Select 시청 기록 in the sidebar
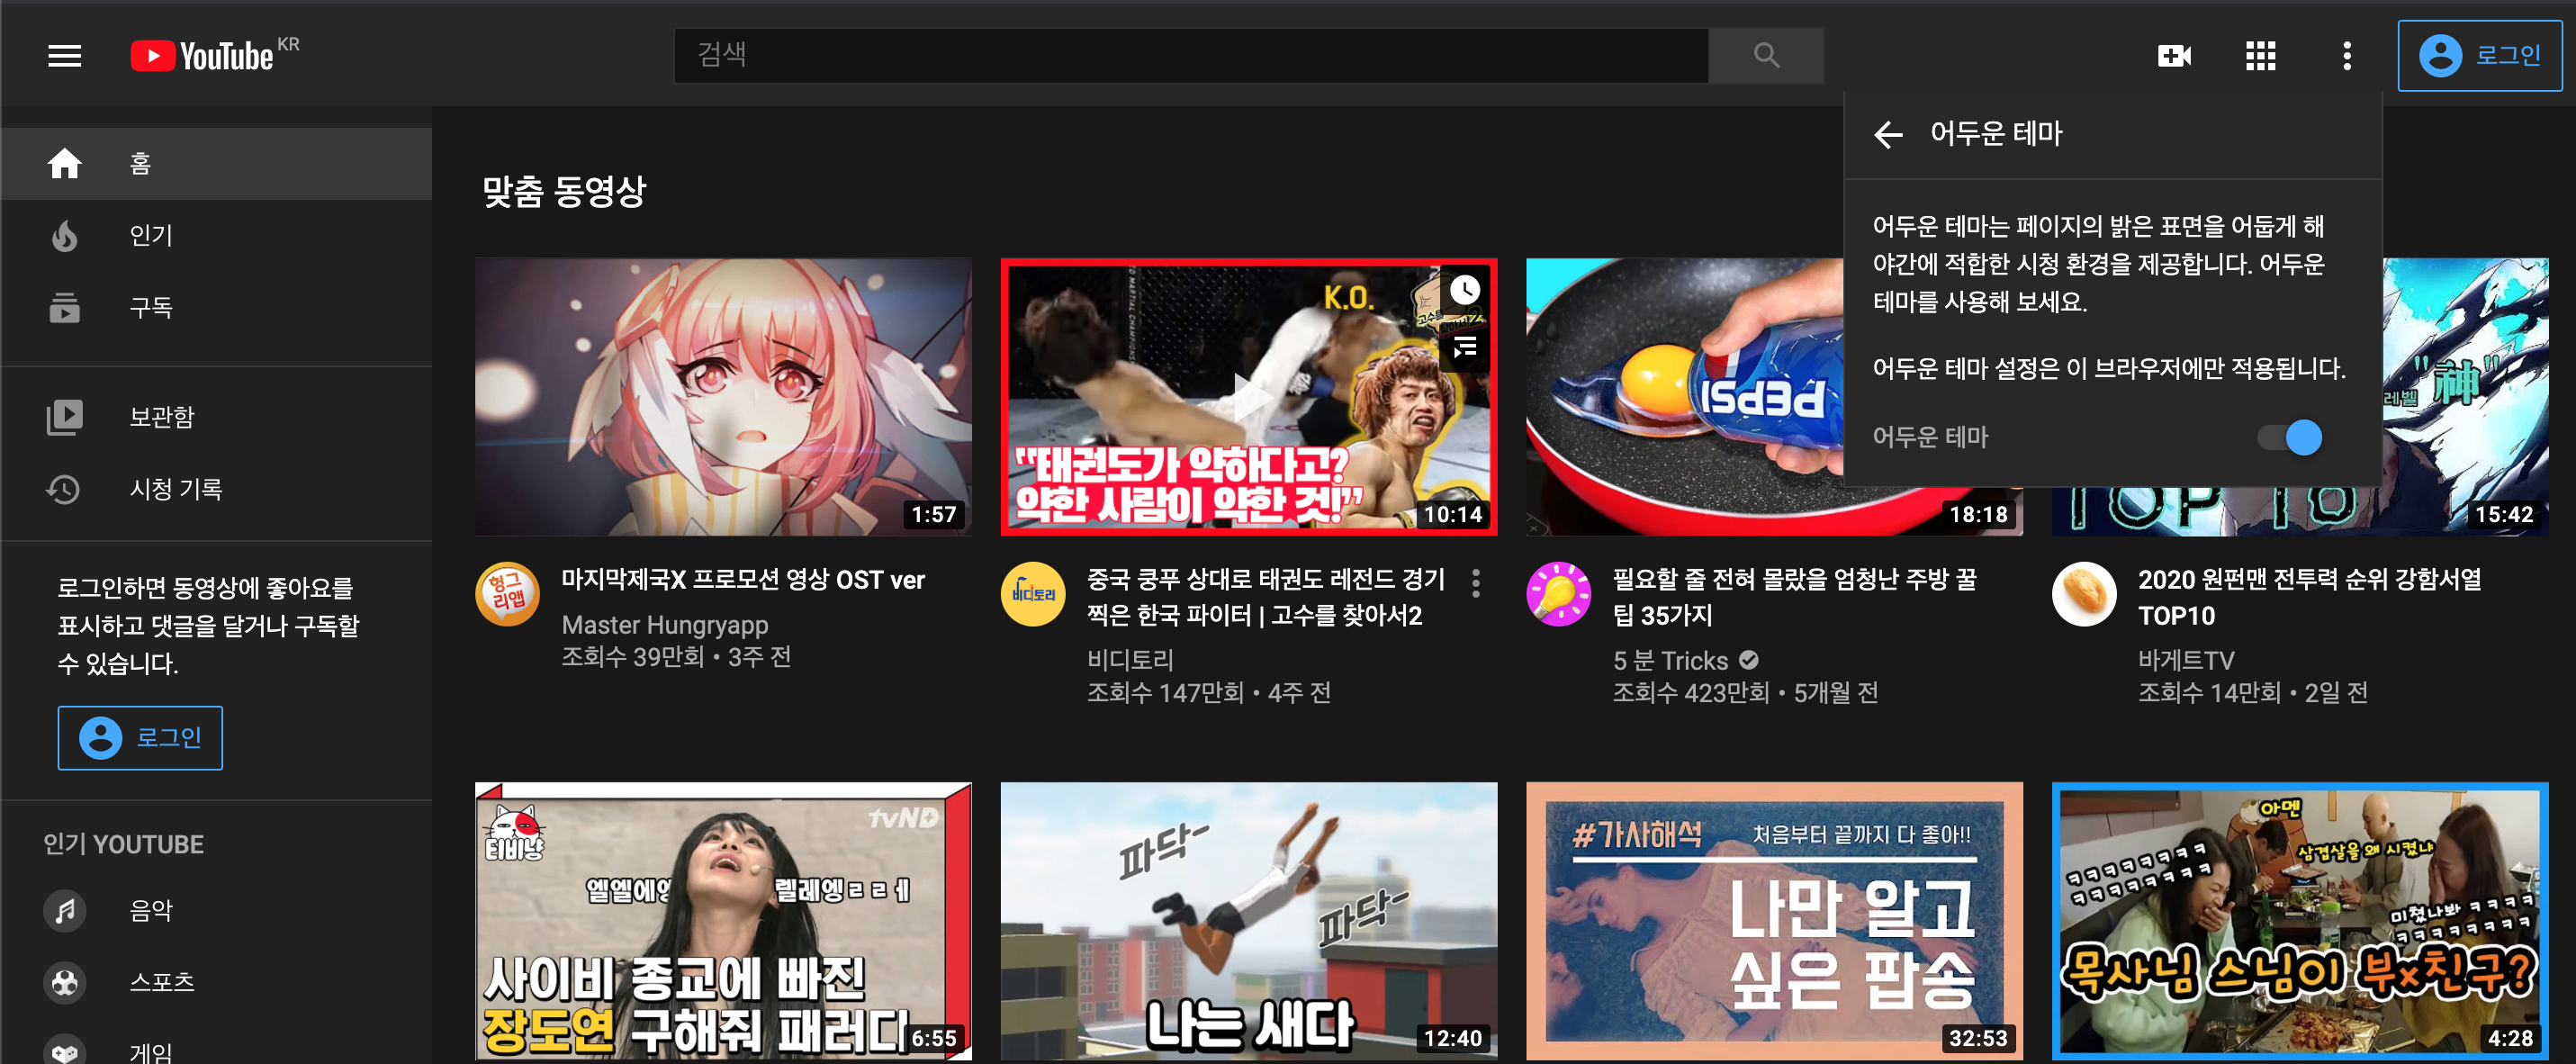This screenshot has height=1064, width=2576. click(x=216, y=489)
